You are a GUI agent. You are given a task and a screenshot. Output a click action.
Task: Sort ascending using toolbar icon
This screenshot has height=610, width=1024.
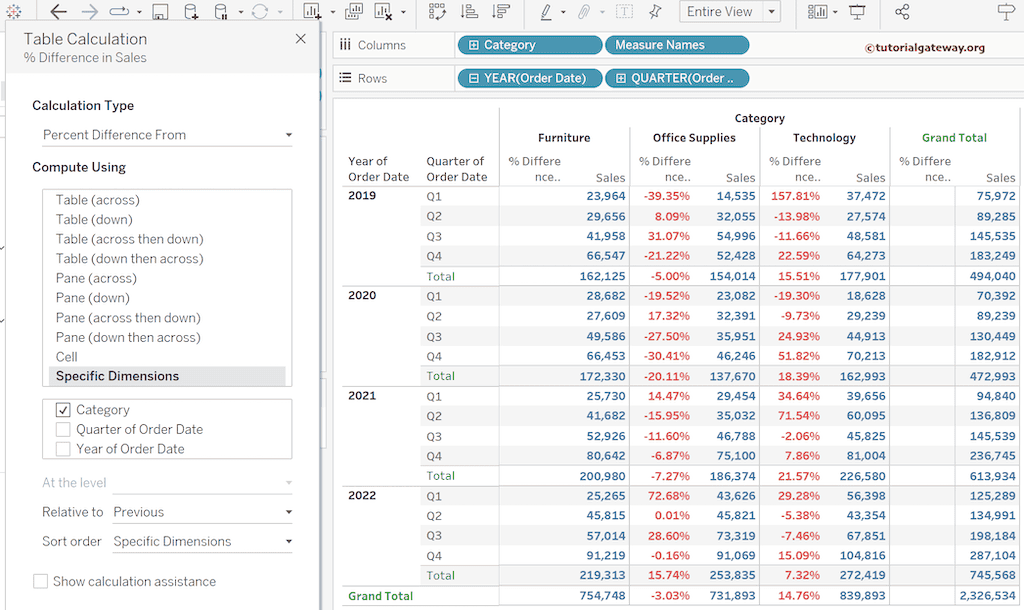(x=469, y=12)
